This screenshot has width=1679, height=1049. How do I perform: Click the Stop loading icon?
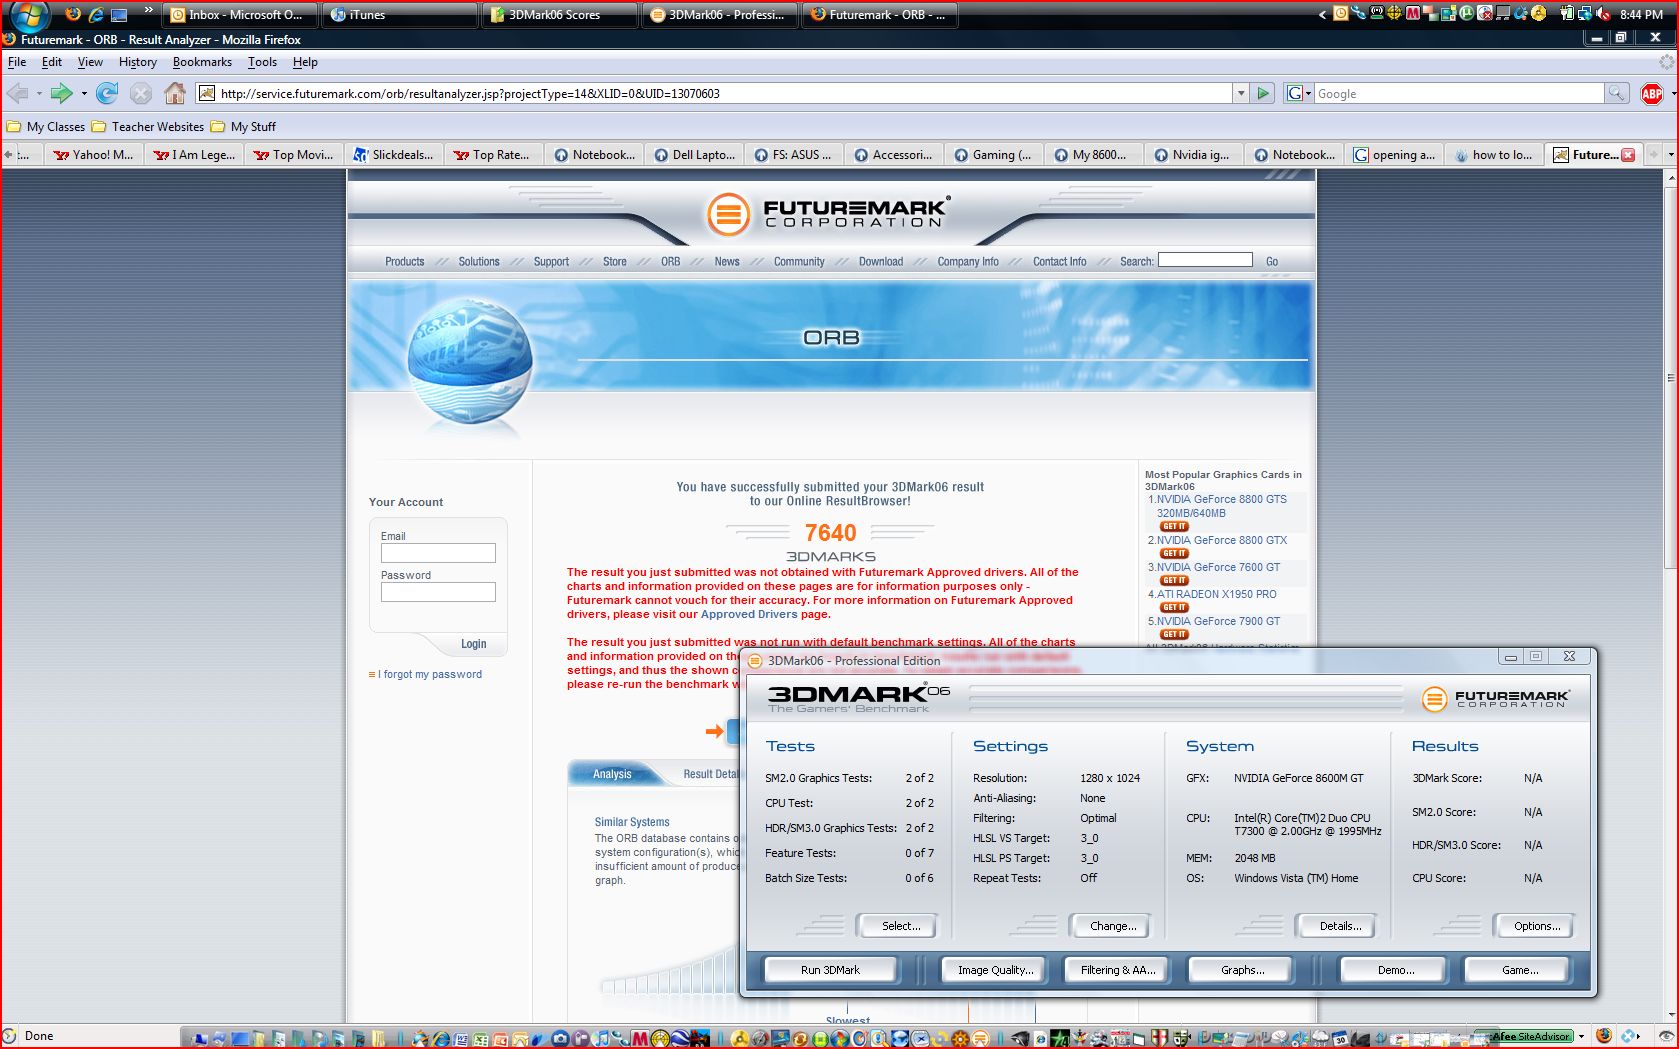(x=141, y=93)
